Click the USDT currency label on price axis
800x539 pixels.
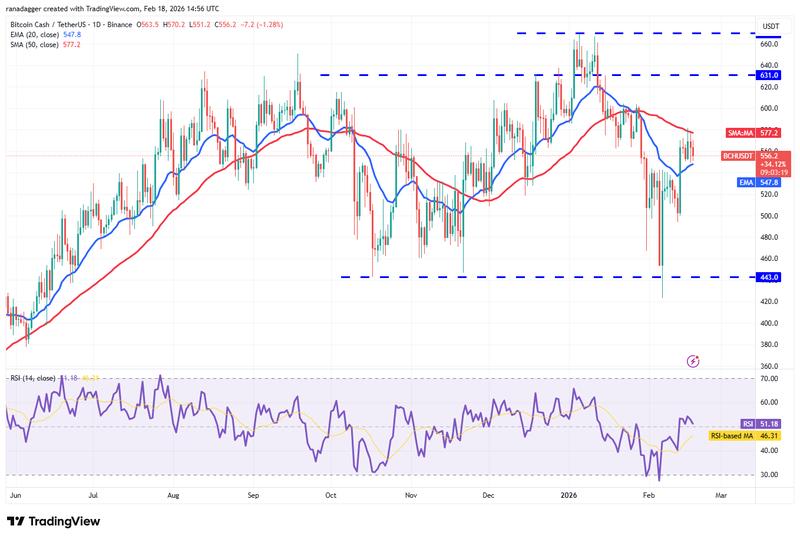771,26
